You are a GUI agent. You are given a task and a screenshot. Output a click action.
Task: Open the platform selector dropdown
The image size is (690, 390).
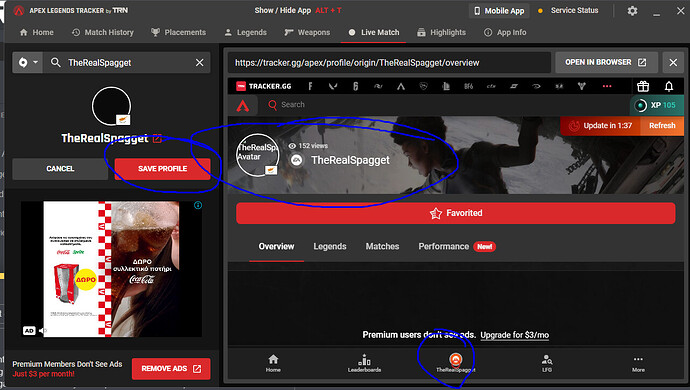[28, 63]
